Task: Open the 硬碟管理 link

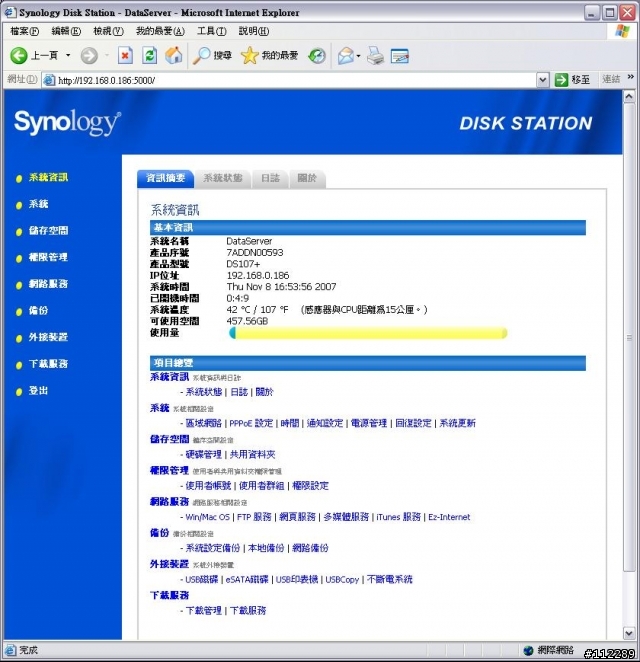Action: point(203,454)
